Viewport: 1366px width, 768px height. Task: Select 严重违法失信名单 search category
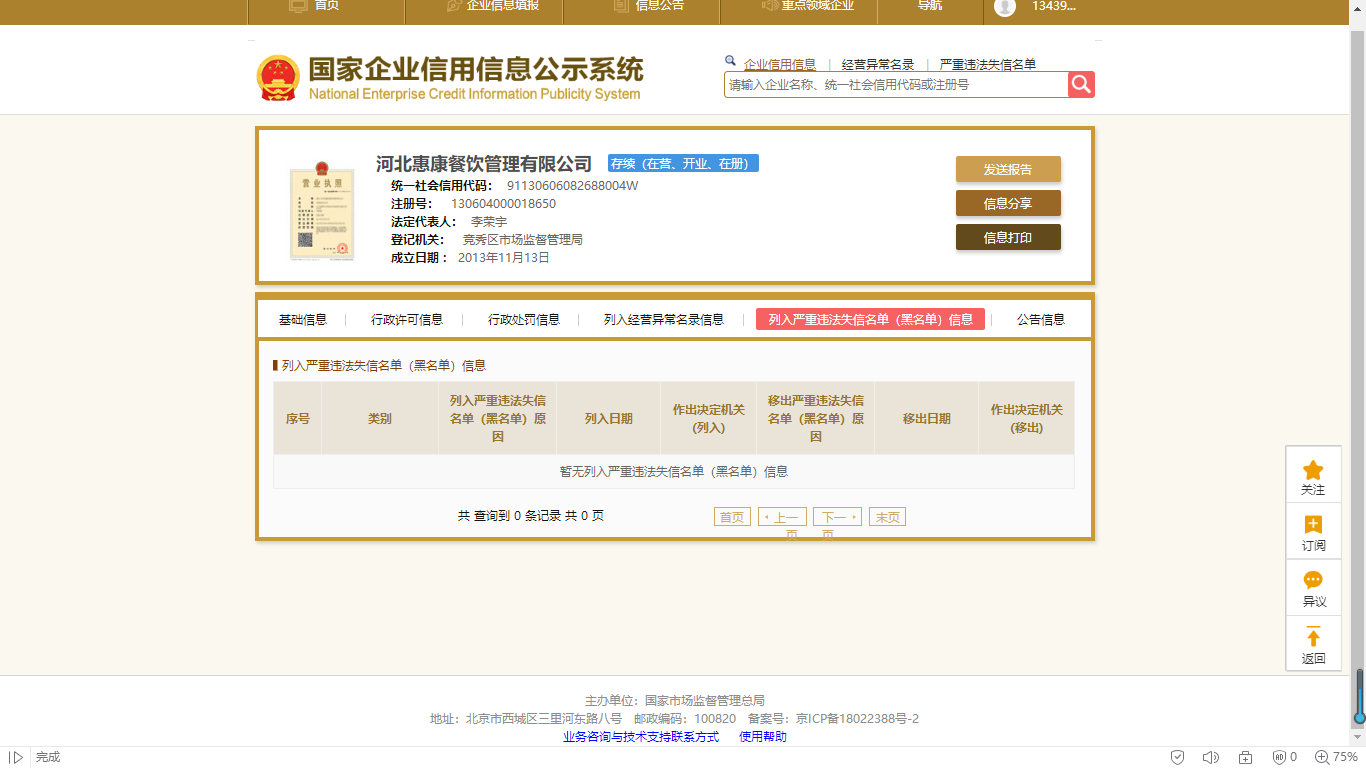[x=988, y=65]
